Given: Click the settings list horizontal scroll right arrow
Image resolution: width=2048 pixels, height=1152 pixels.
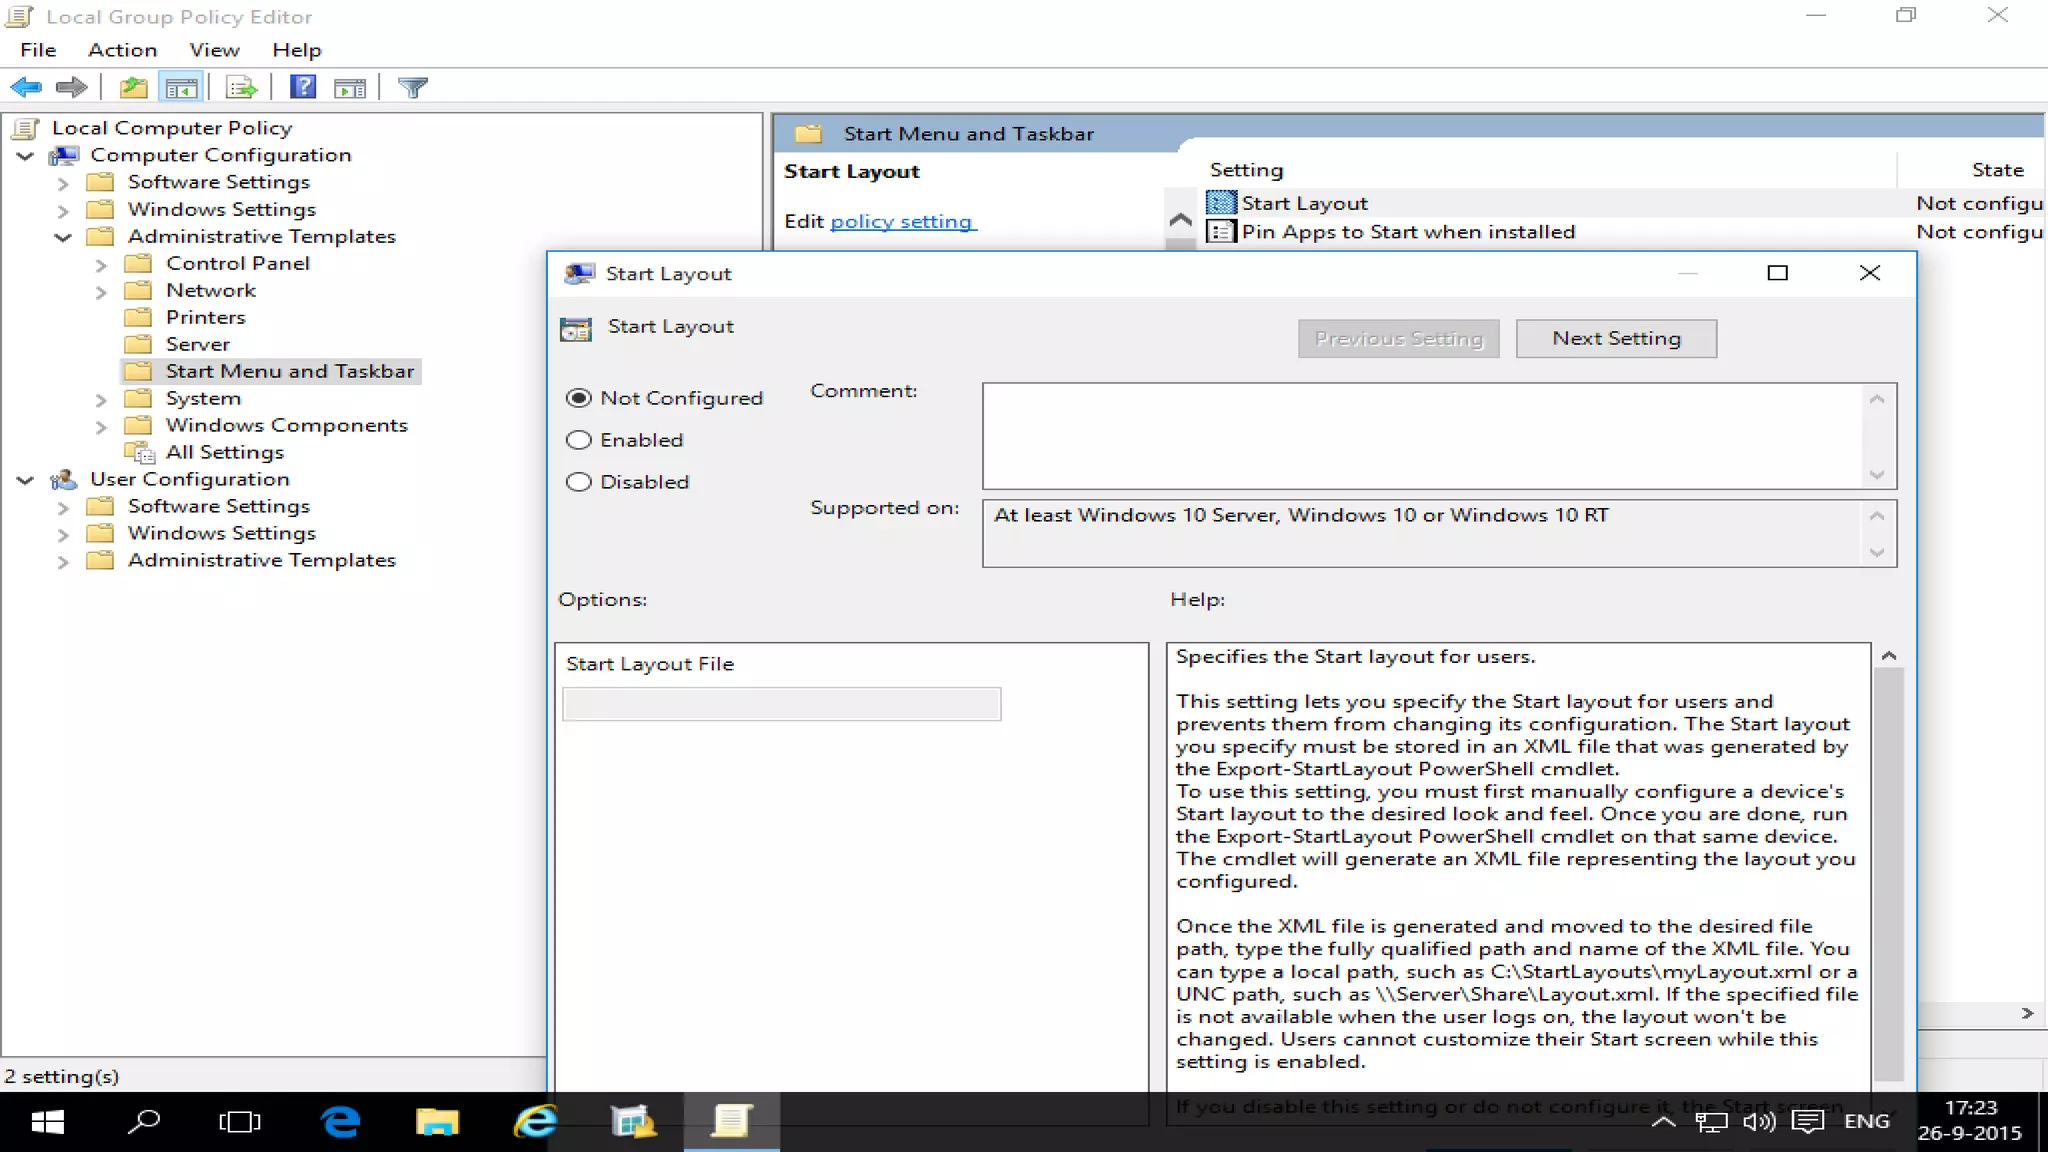Looking at the screenshot, I should (x=2026, y=1013).
